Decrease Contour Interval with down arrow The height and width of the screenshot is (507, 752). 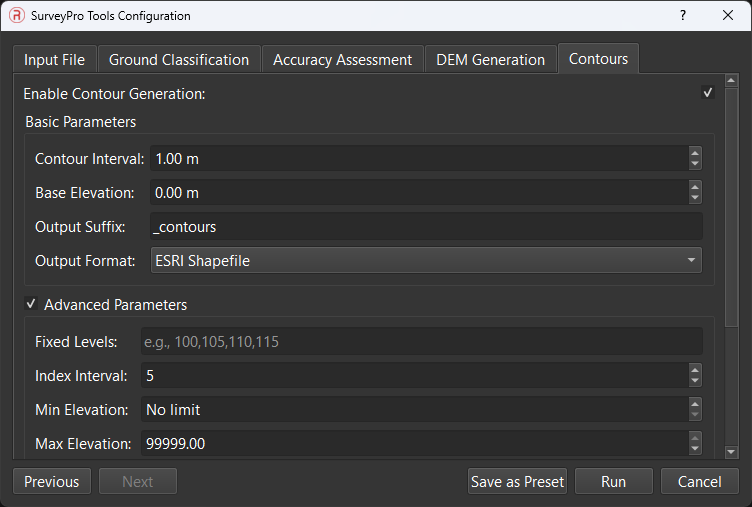coord(695,164)
